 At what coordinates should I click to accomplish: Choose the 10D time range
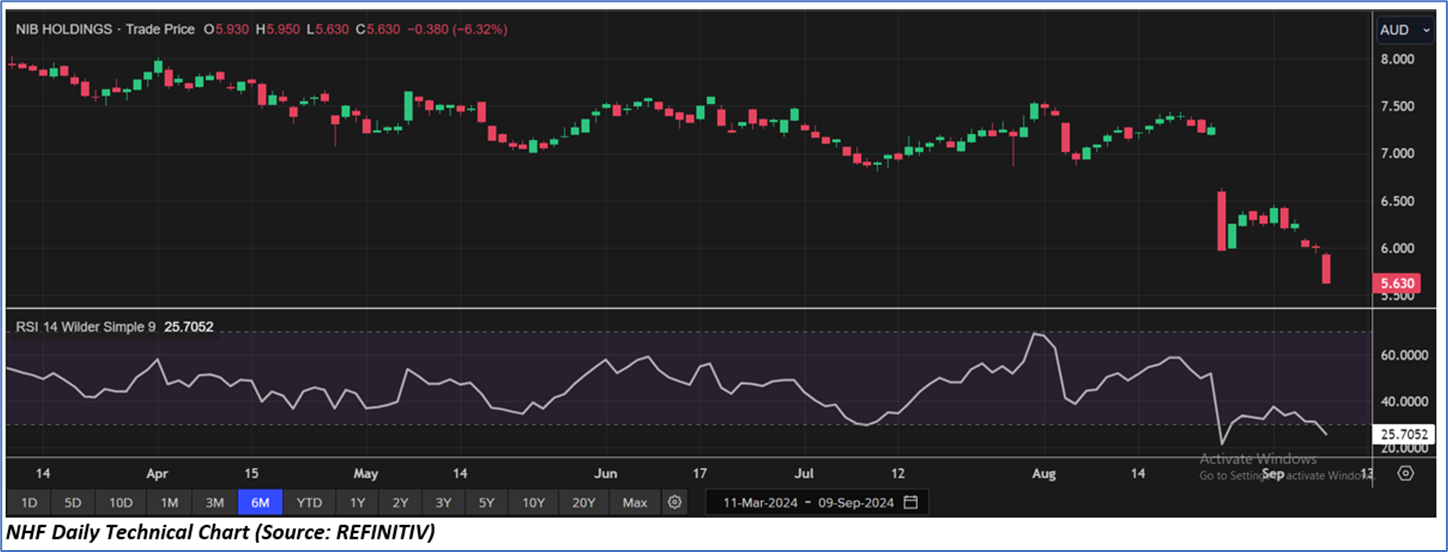121,502
